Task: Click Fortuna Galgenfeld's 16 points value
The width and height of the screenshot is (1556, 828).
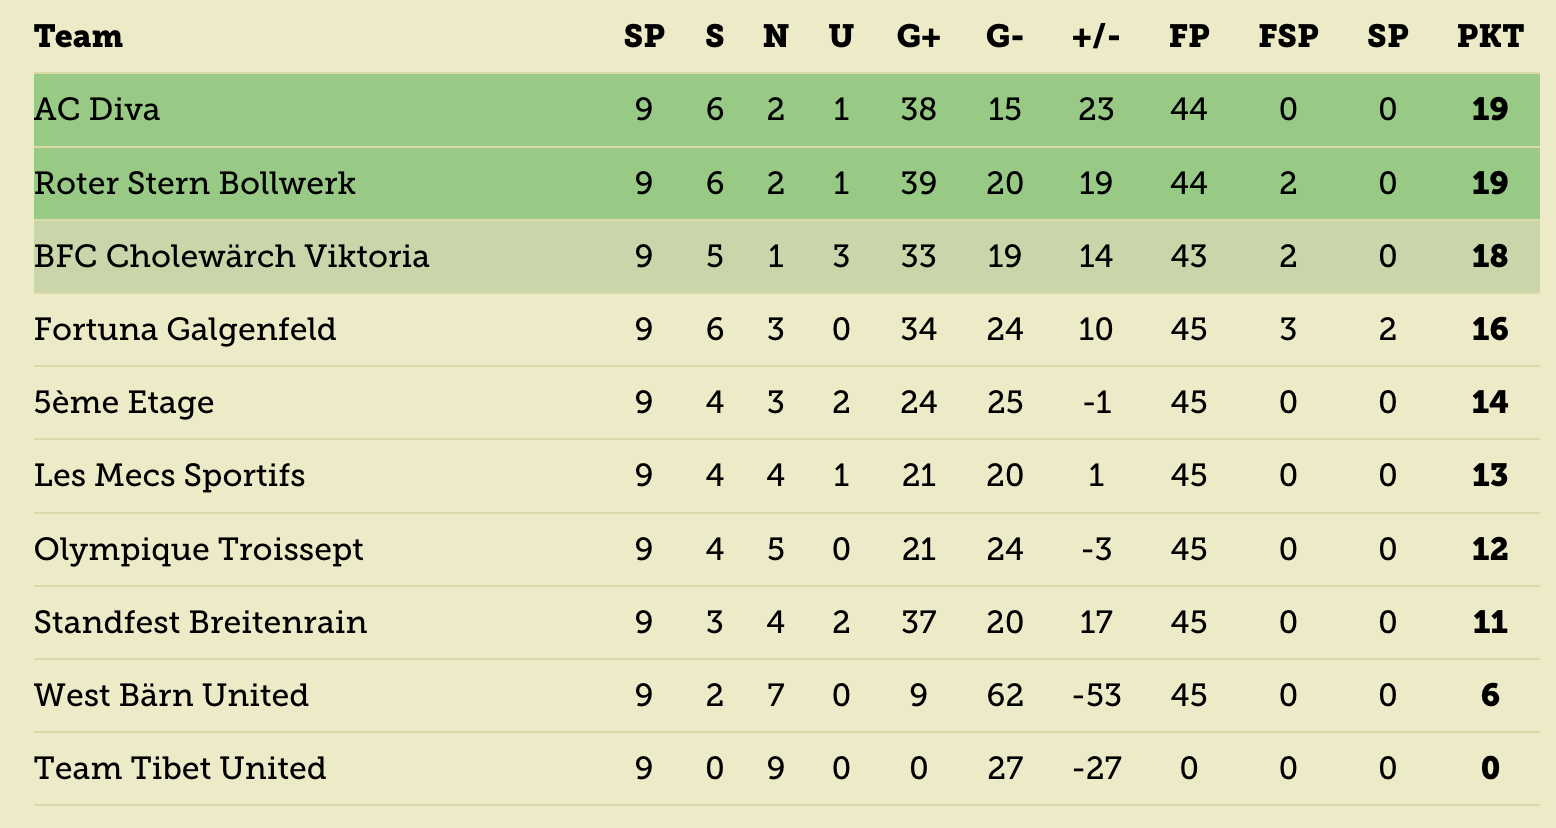Action: point(1490,329)
